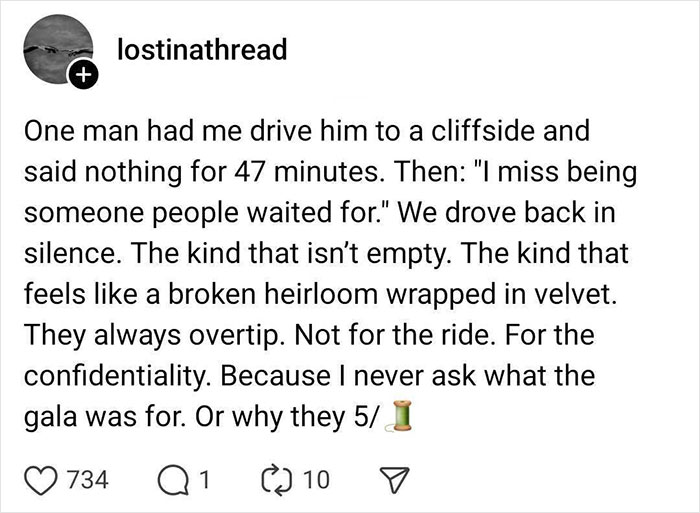Follow lostinathread via the plus badge
The width and height of the screenshot is (700, 513).
[83, 73]
